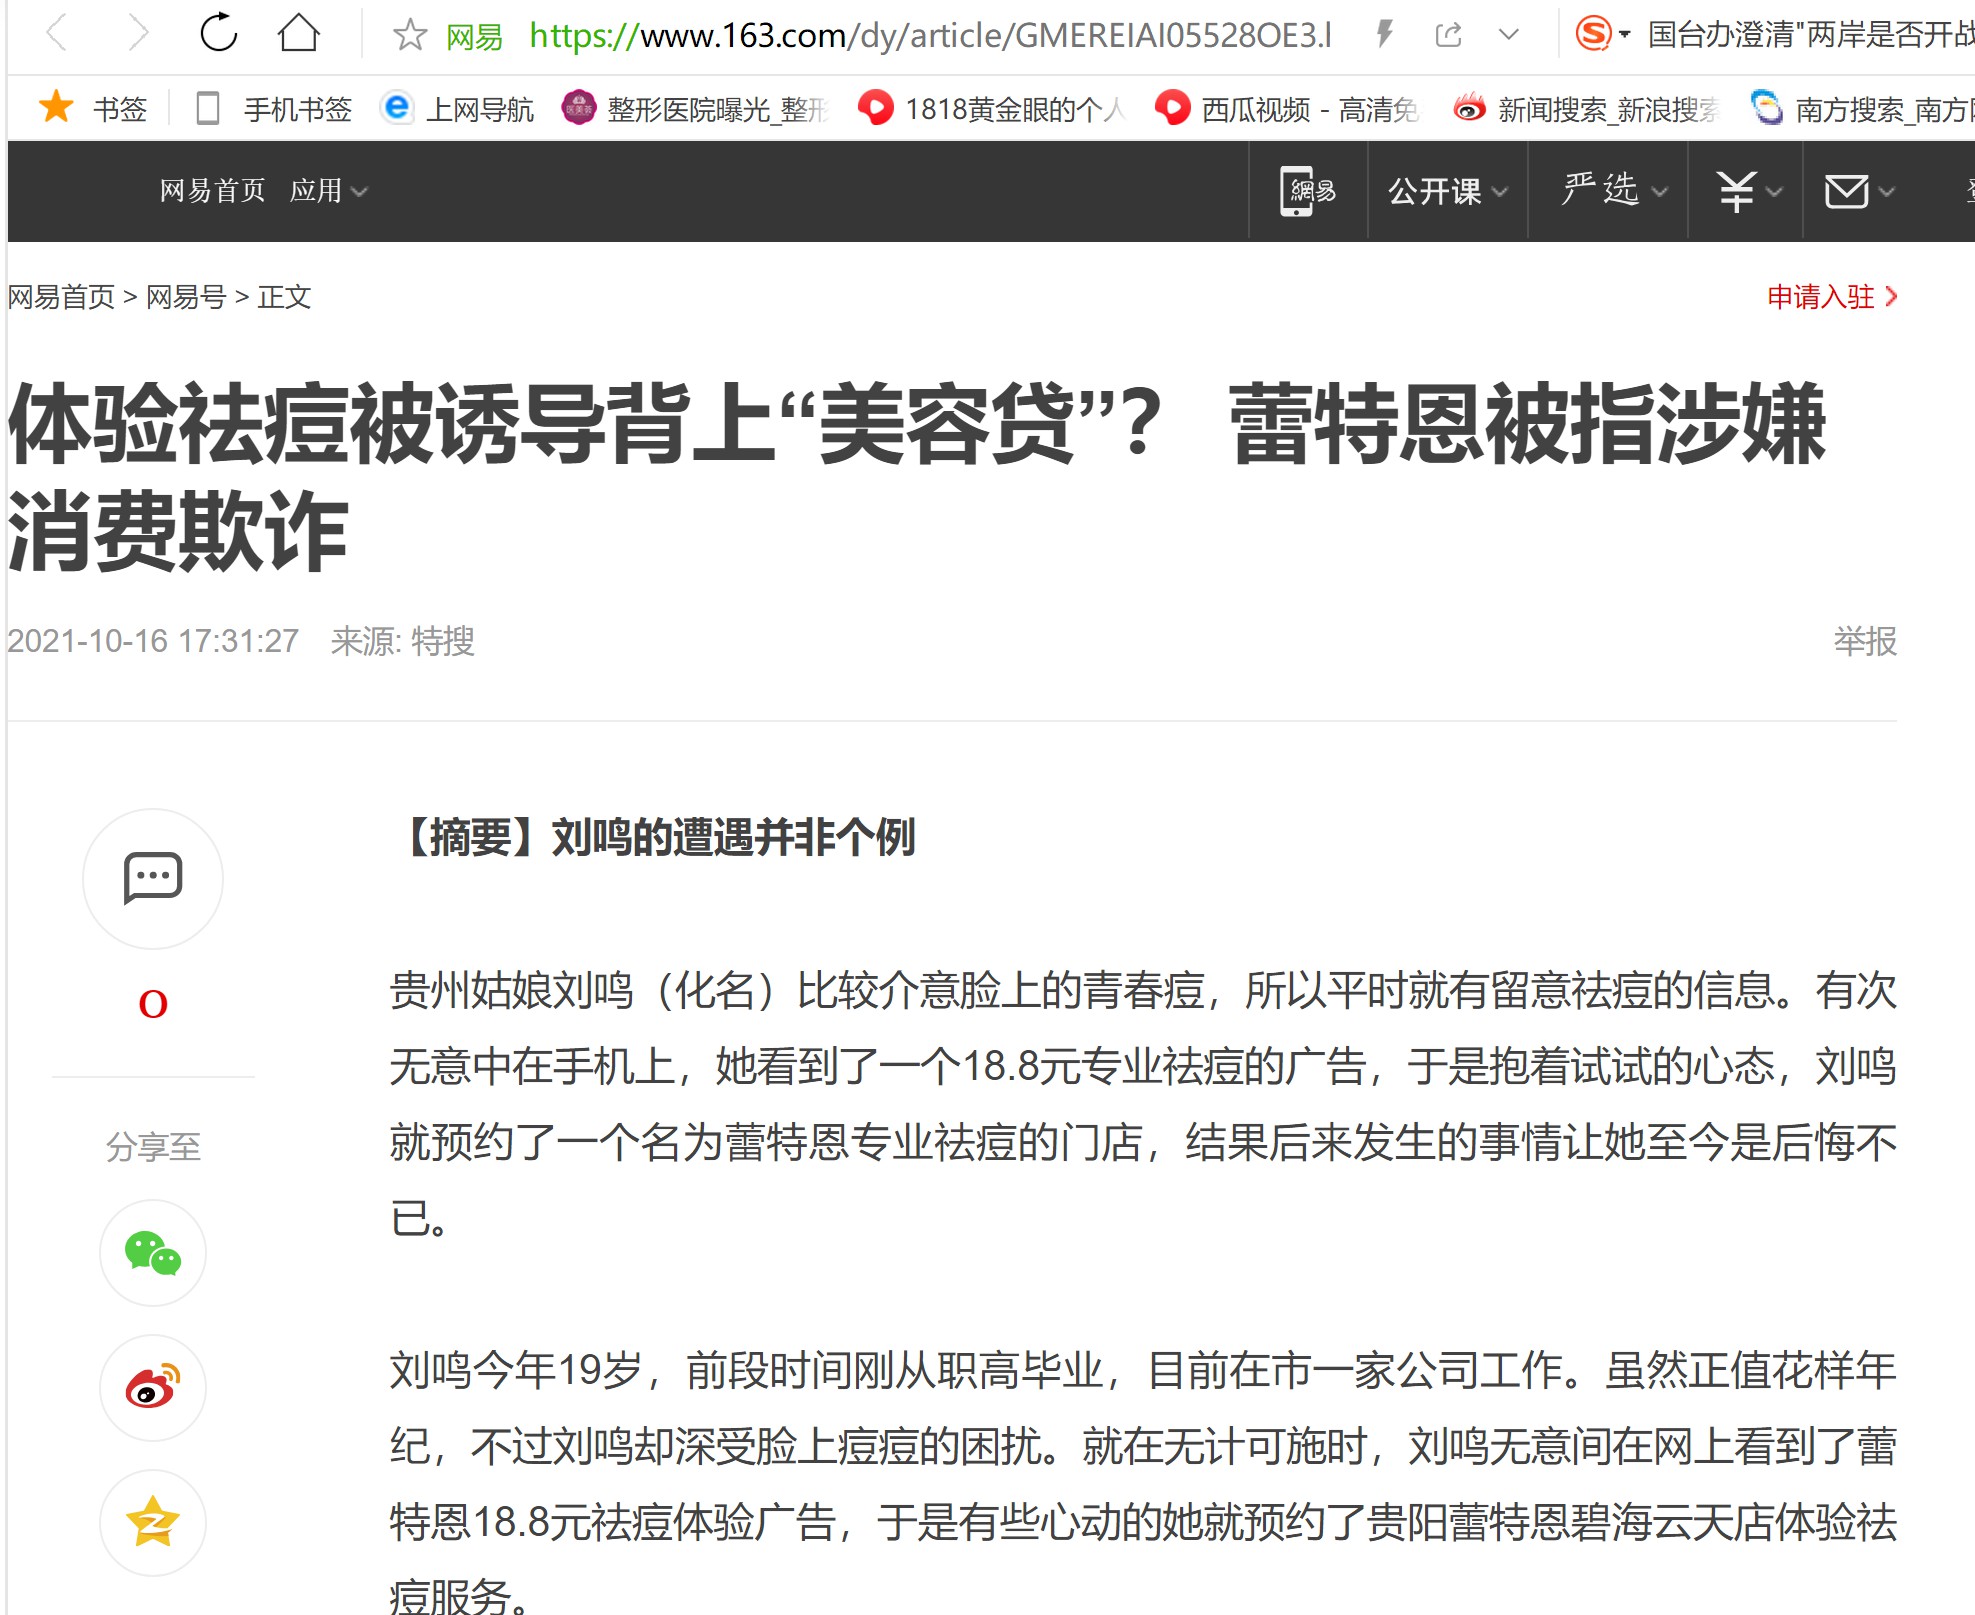Click 网易号 in the breadcrumb
1975x1615 pixels.
click(186, 297)
